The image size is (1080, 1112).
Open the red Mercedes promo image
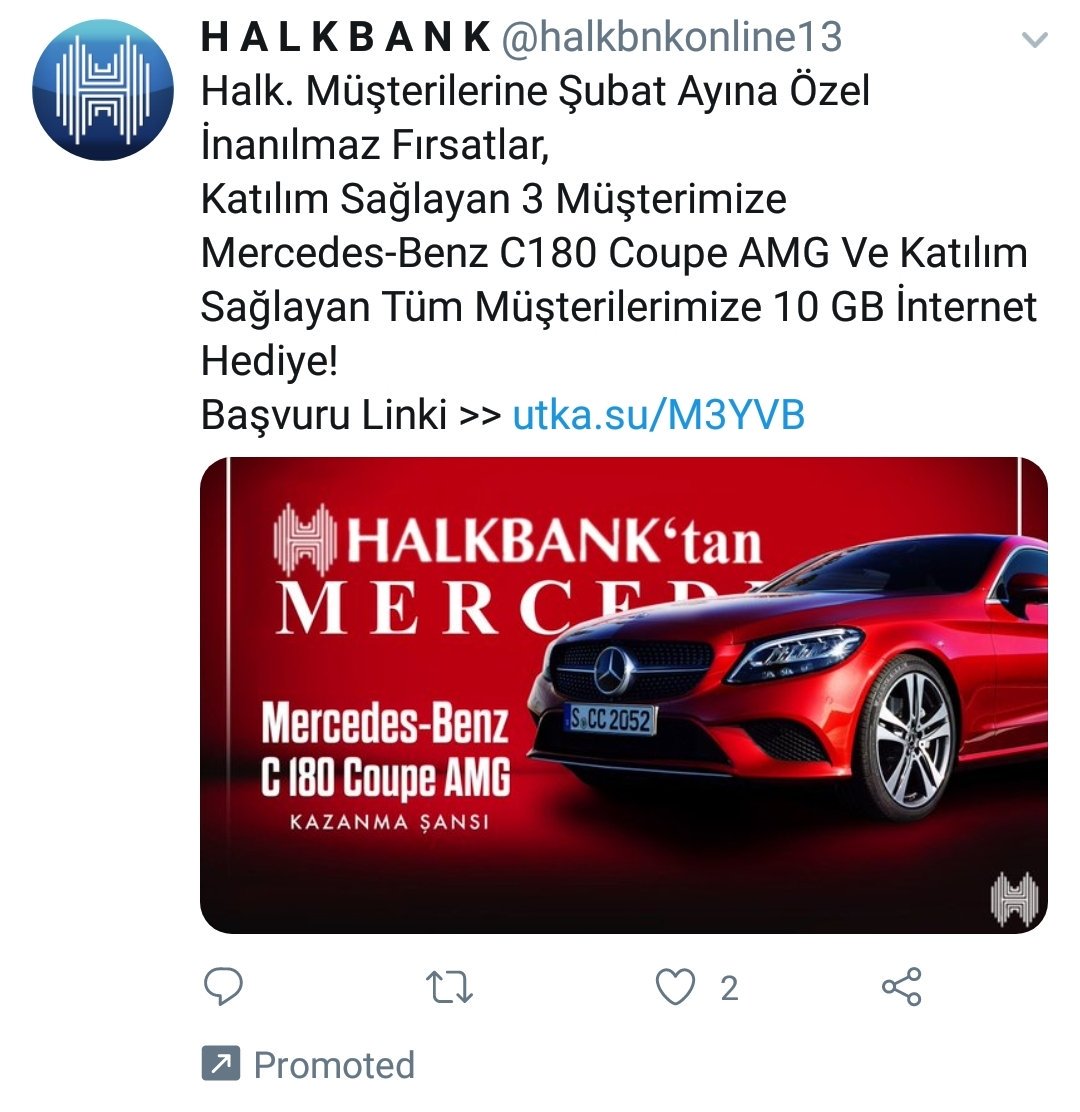(x=624, y=695)
